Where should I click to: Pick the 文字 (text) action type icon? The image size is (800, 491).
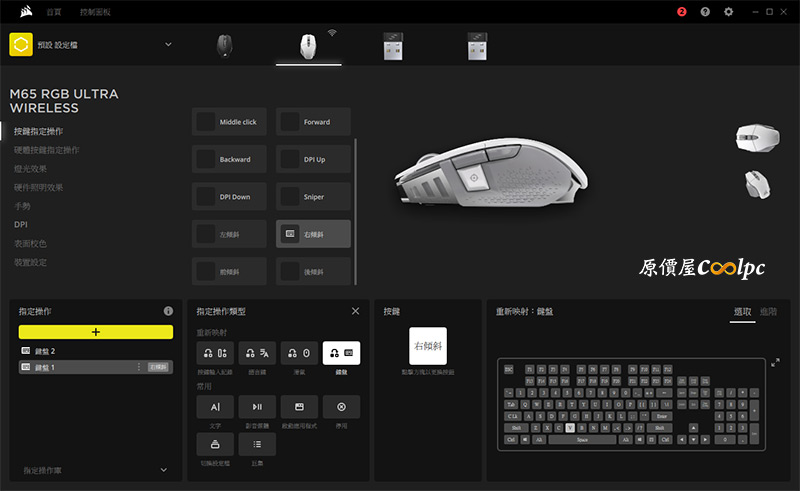215,407
